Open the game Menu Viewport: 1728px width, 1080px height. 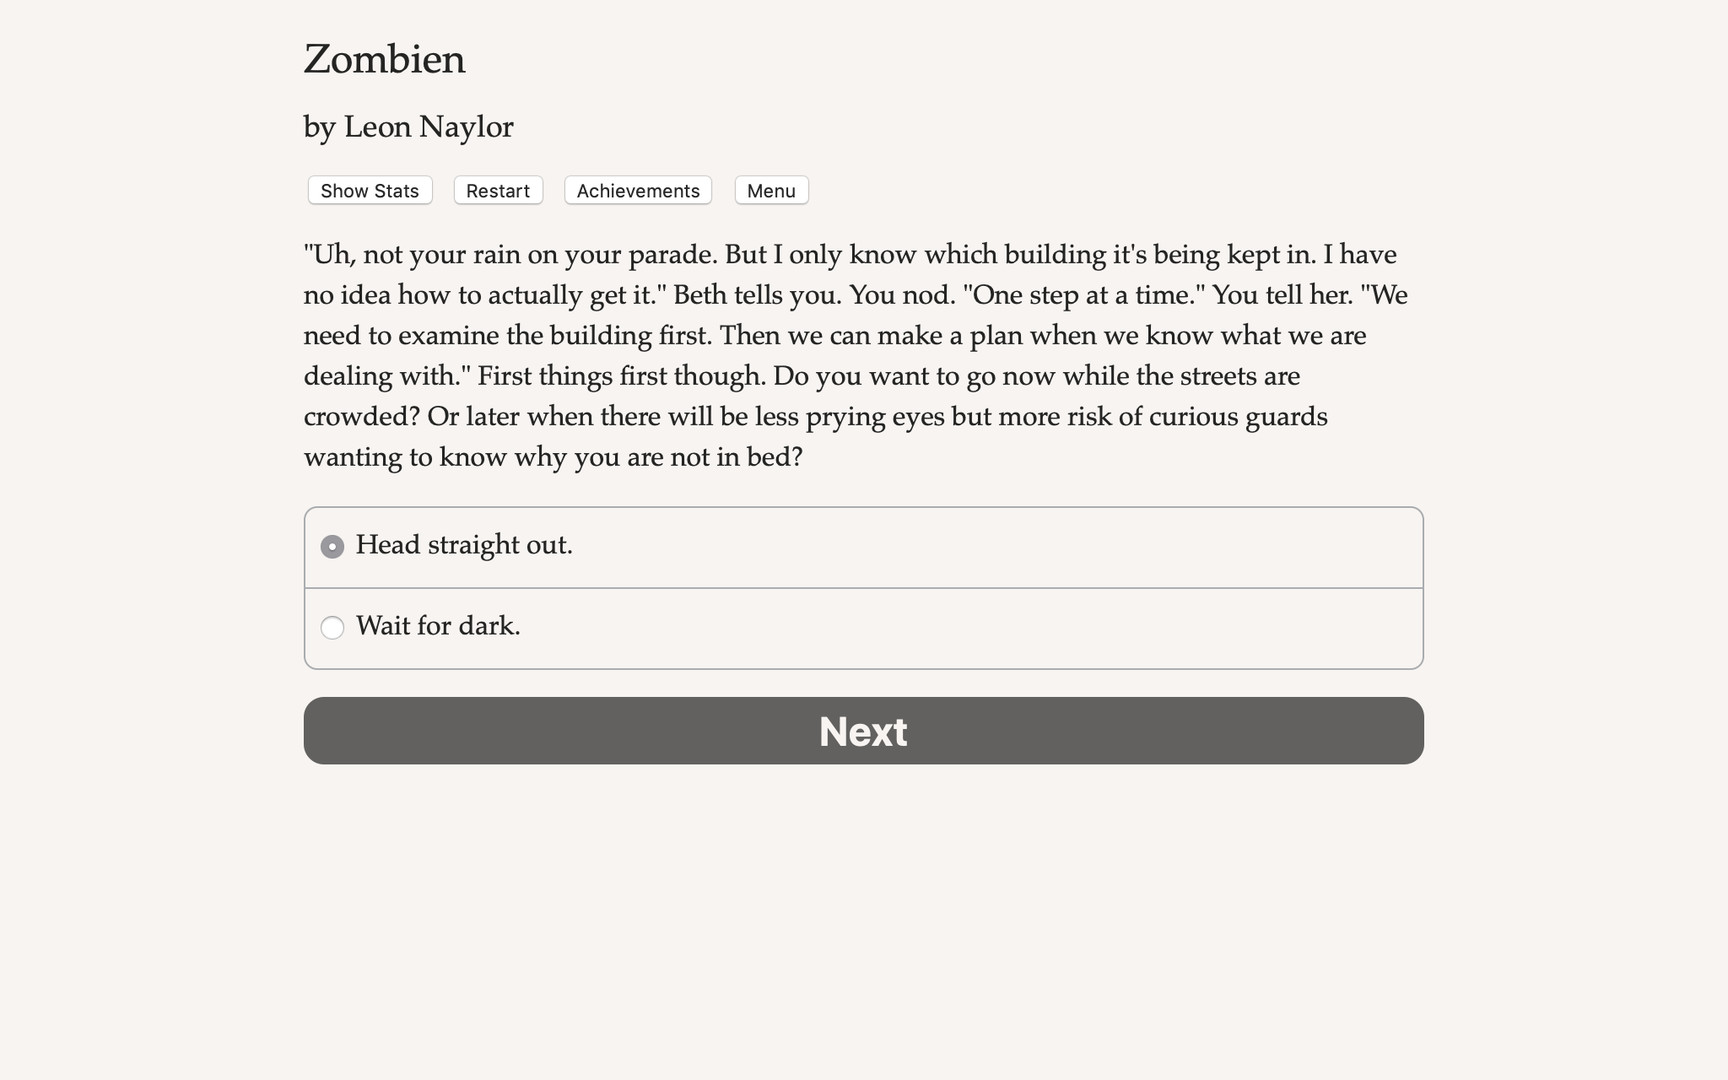pos(770,190)
